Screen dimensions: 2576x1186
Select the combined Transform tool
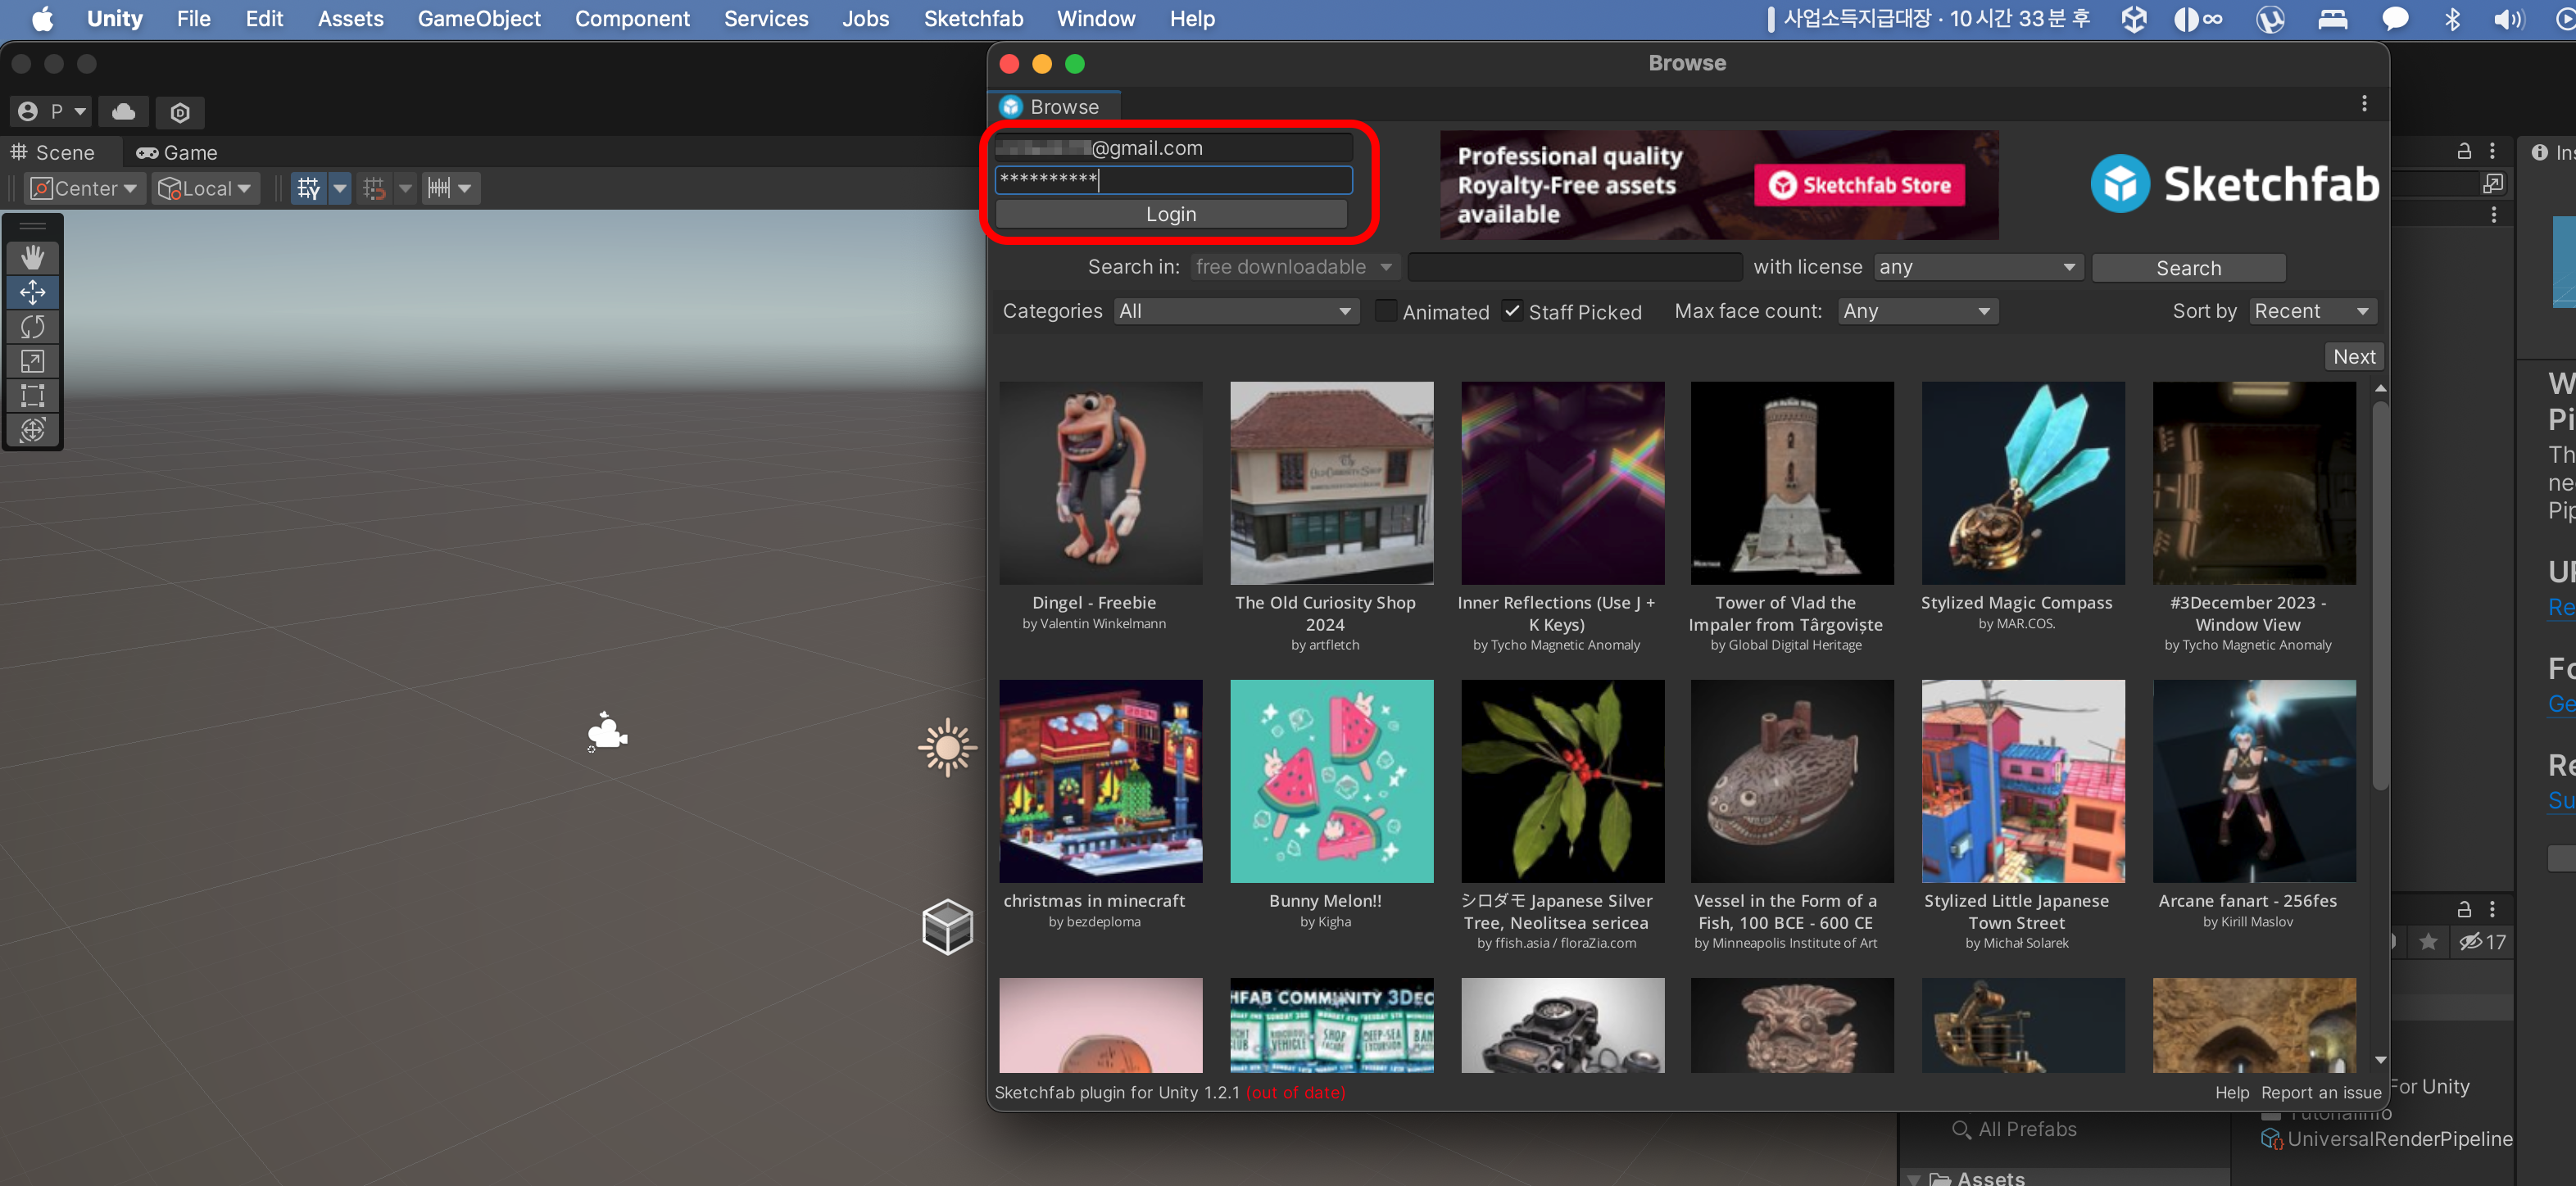pyautogui.click(x=32, y=430)
